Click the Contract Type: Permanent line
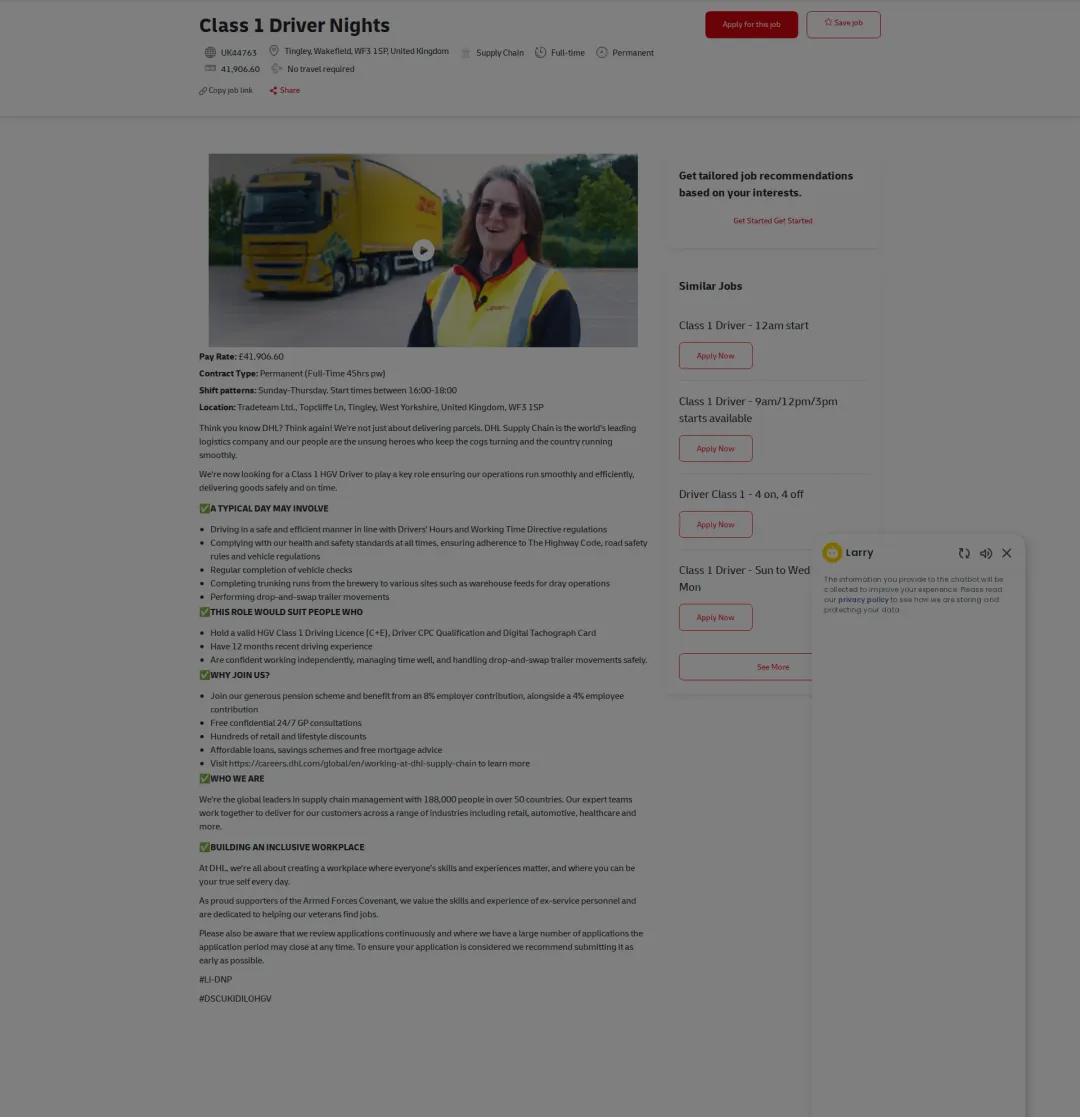Viewport: 1080px width, 1117px height. pyautogui.click(x=292, y=373)
